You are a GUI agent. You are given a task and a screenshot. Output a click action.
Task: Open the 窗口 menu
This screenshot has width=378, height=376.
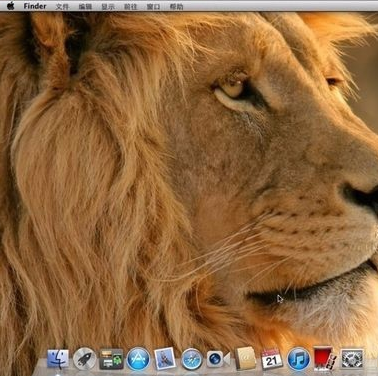[x=153, y=6]
